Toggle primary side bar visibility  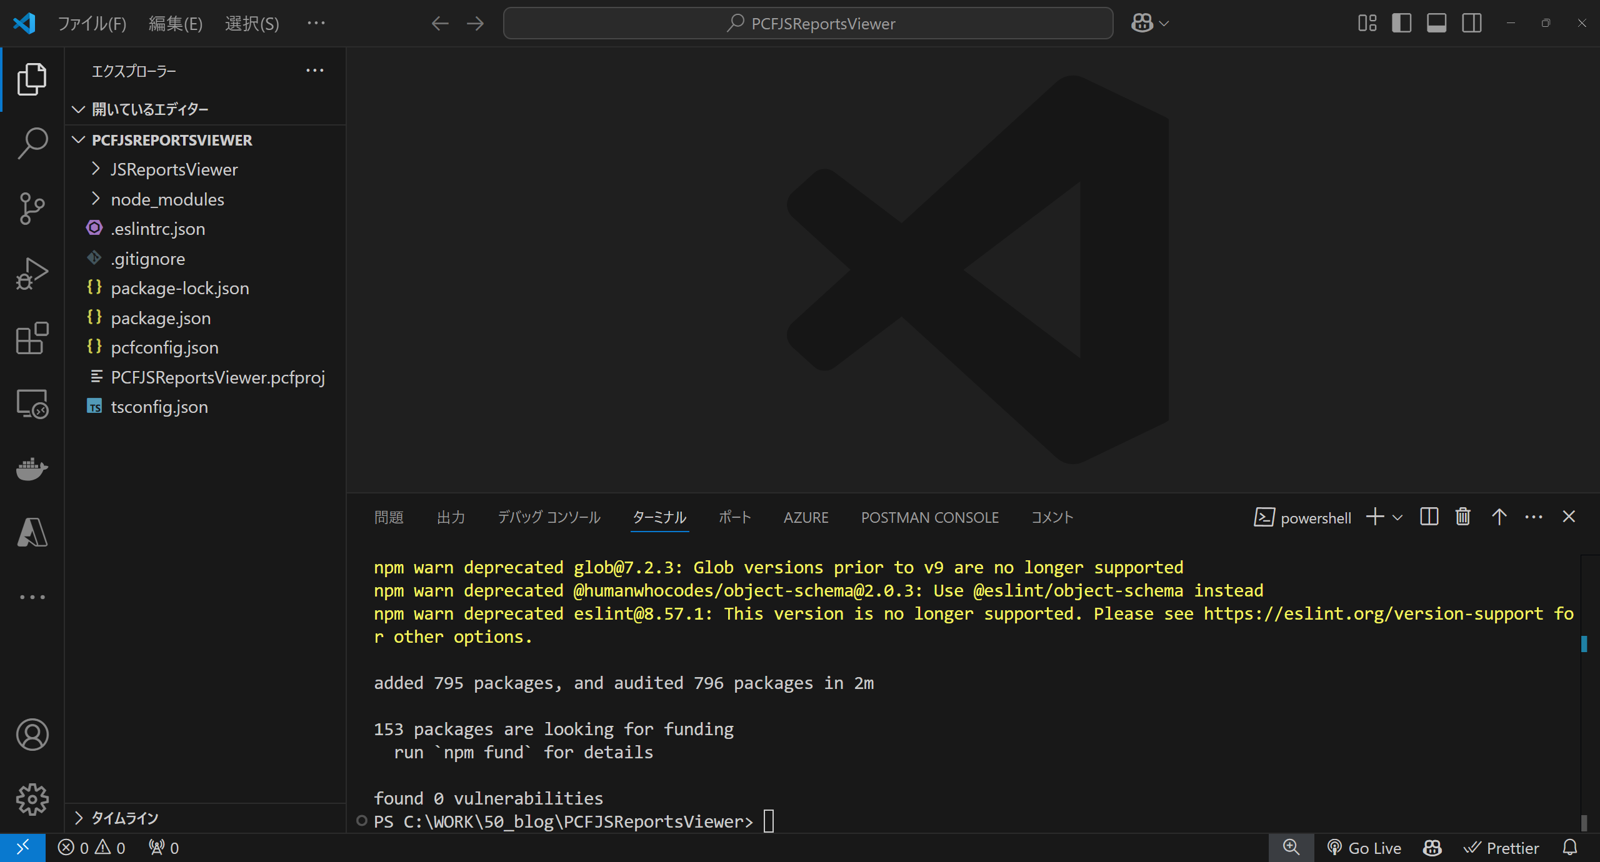1402,23
